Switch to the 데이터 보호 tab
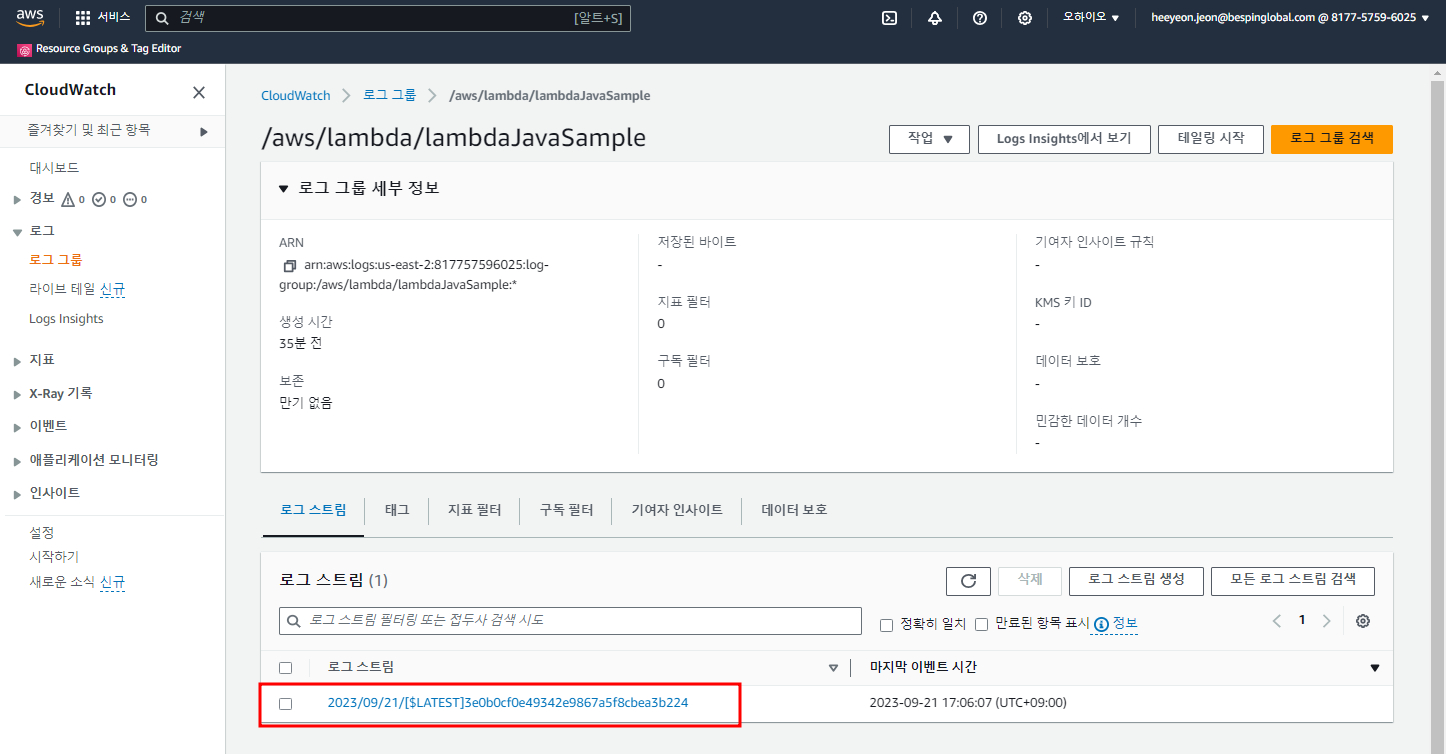The width and height of the screenshot is (1446, 754). click(x=794, y=510)
